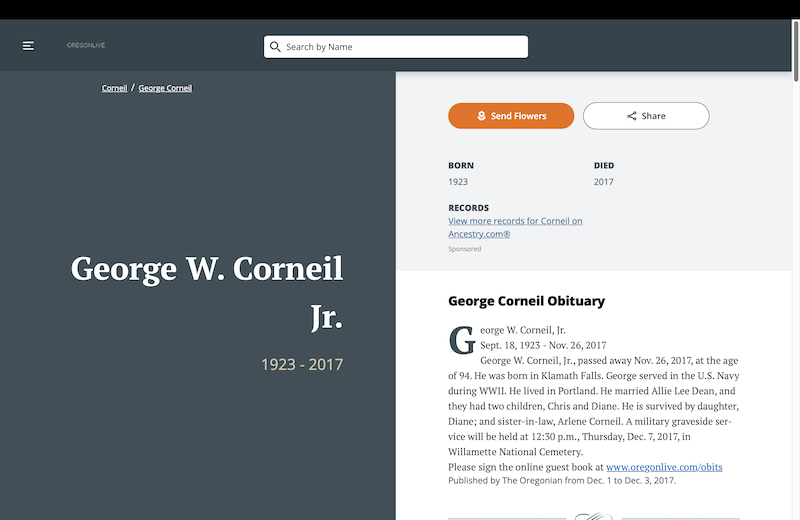Click the Share button label
The image size is (800, 520).
pos(653,116)
